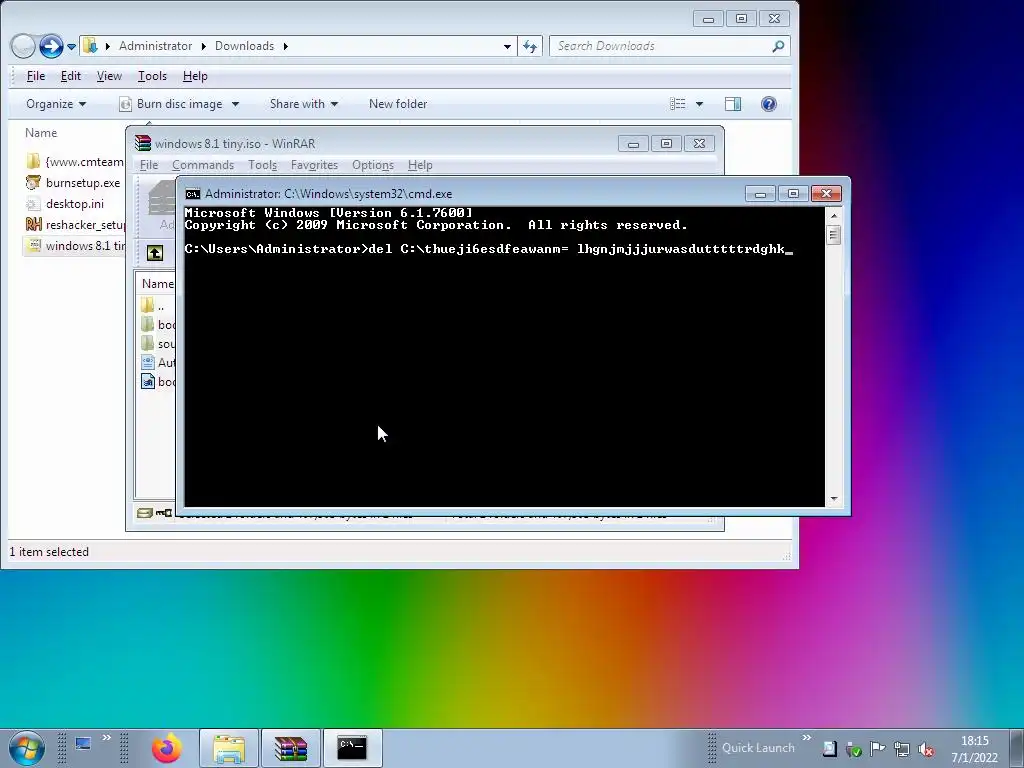The height and width of the screenshot is (768, 1024).
Task: Switch to Windows Explorer taskbar button
Action: click(x=229, y=748)
